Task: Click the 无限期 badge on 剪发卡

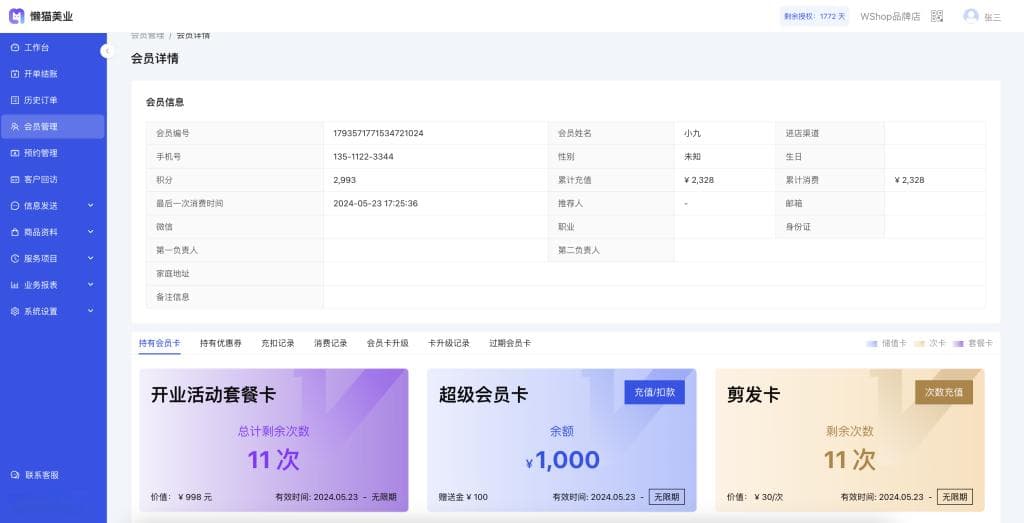Action: 955,497
